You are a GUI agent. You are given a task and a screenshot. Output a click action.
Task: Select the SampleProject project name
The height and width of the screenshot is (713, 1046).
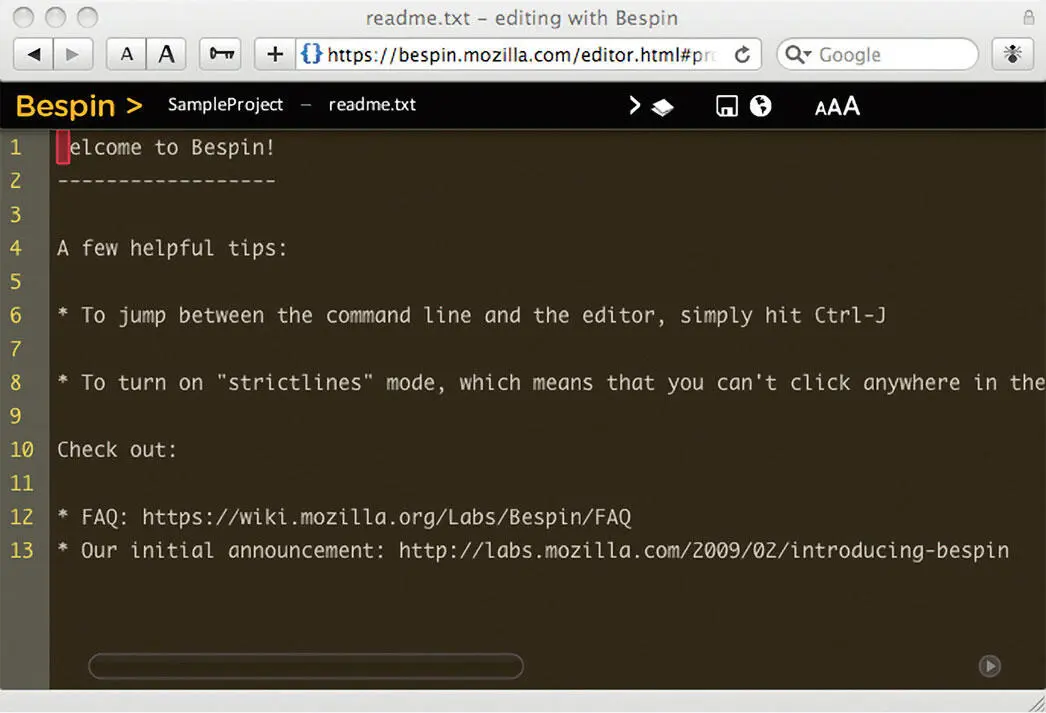[225, 105]
